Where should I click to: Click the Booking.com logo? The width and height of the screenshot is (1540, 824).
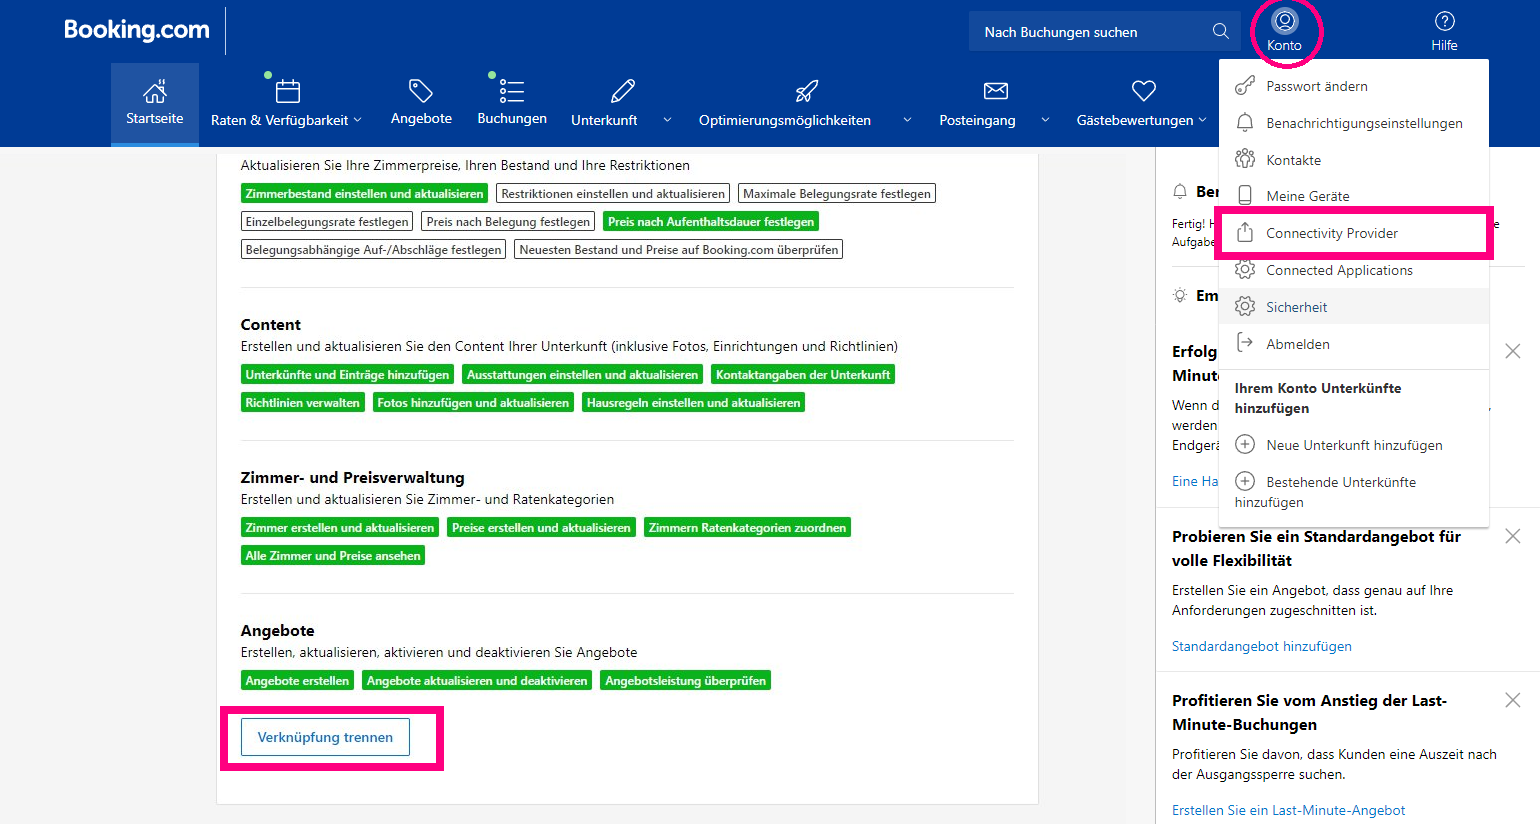[x=137, y=30]
